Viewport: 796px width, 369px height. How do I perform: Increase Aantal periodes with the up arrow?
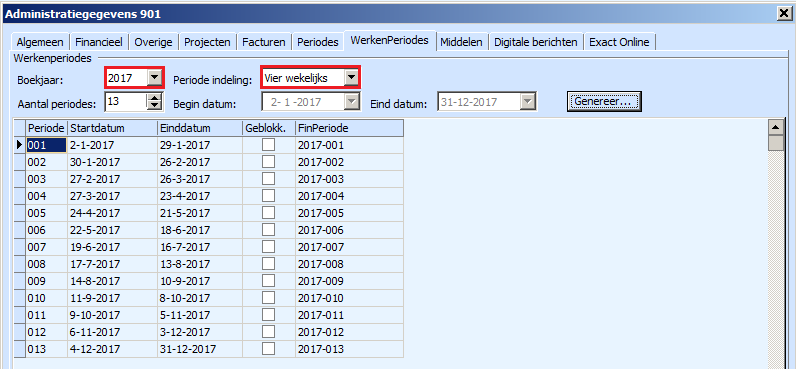(x=154, y=98)
